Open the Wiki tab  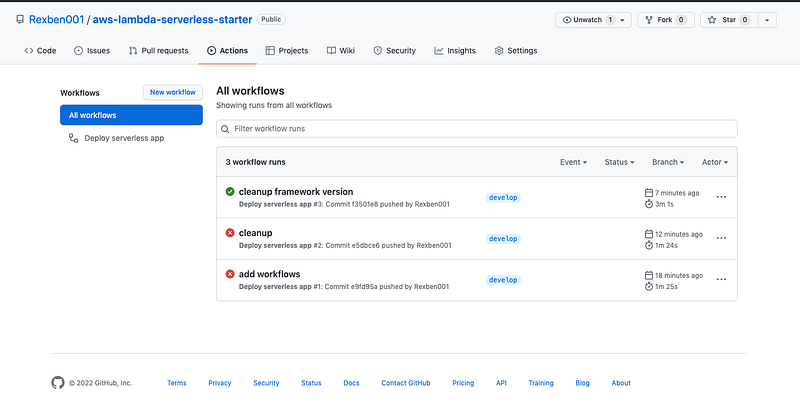pyautogui.click(x=341, y=50)
